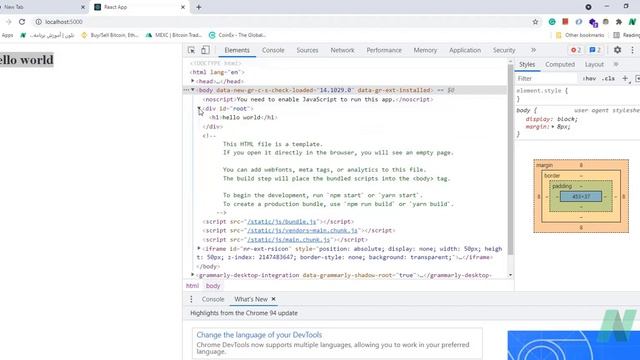This screenshot has height=360, width=640.
Task: Select the Styles sidebar tab
Action: 527,64
